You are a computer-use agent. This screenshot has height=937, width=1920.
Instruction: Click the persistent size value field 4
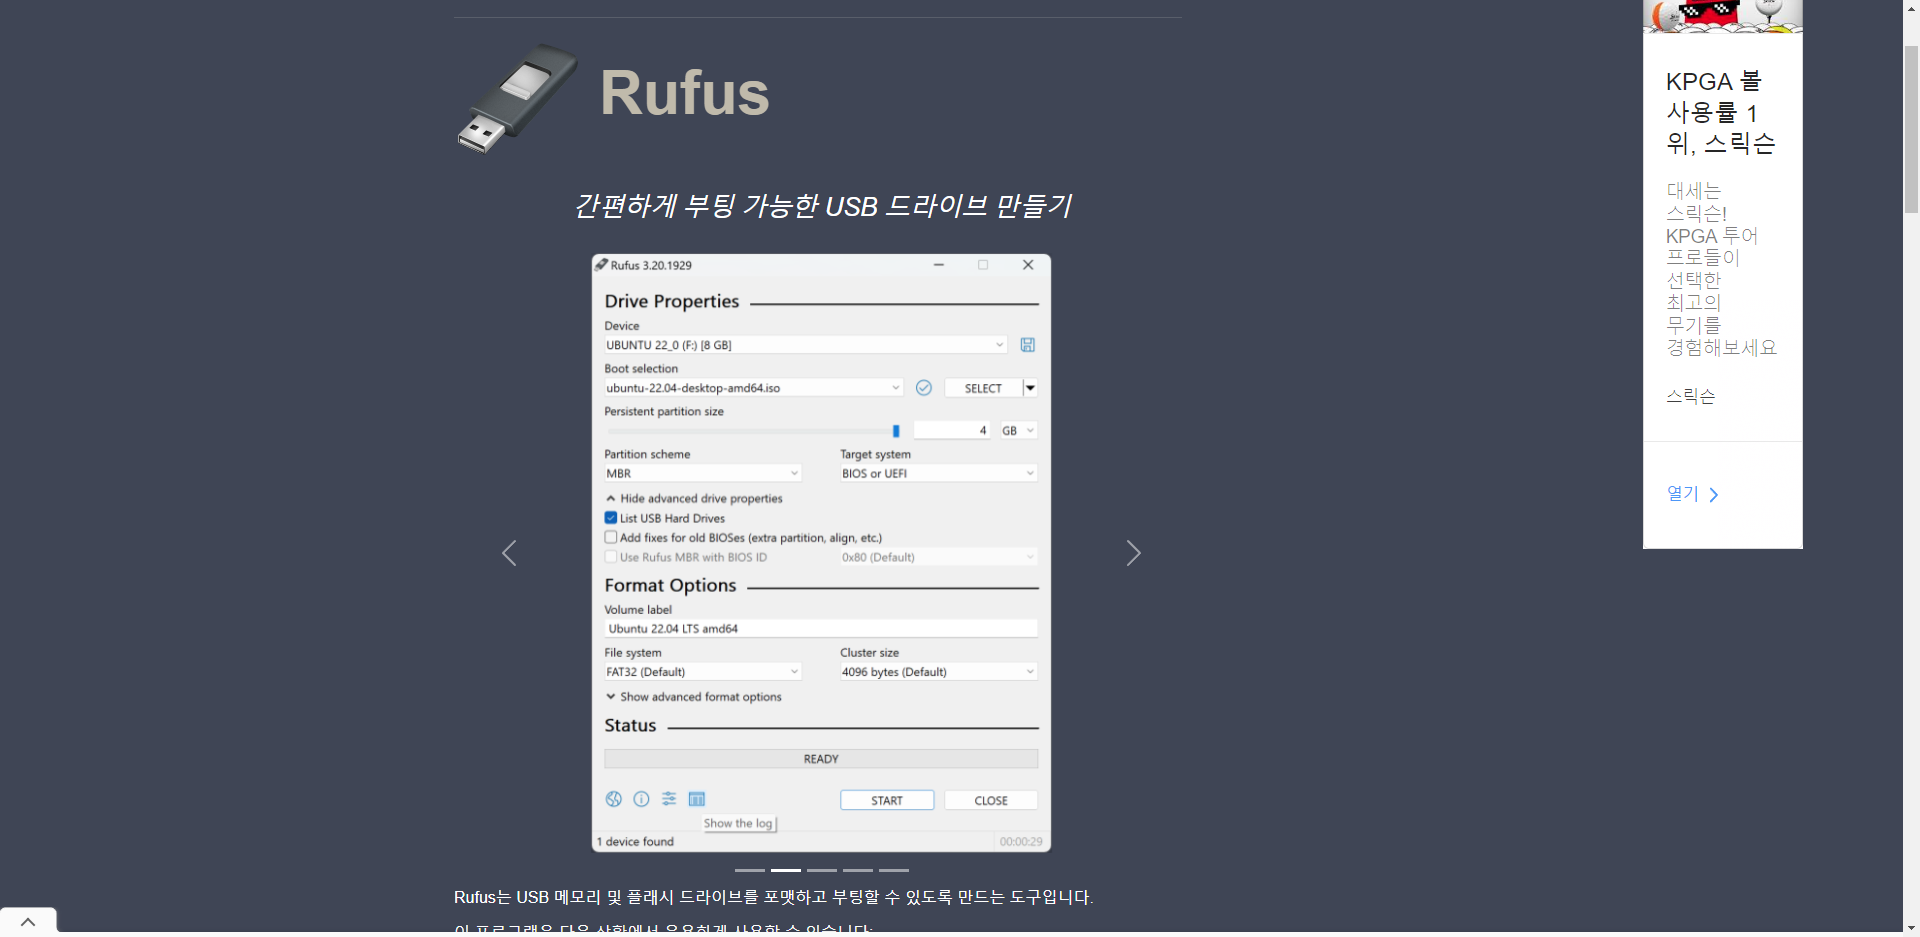pos(953,431)
